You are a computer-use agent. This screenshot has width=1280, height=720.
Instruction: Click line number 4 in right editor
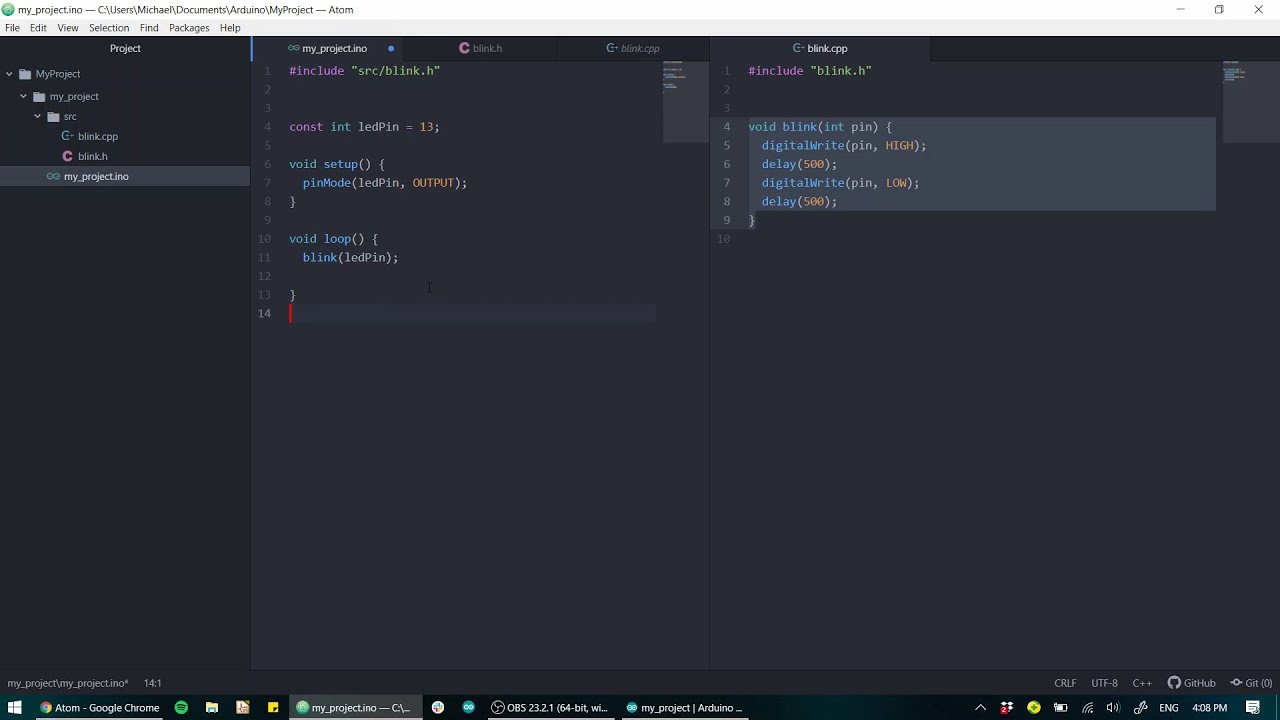[x=727, y=127]
